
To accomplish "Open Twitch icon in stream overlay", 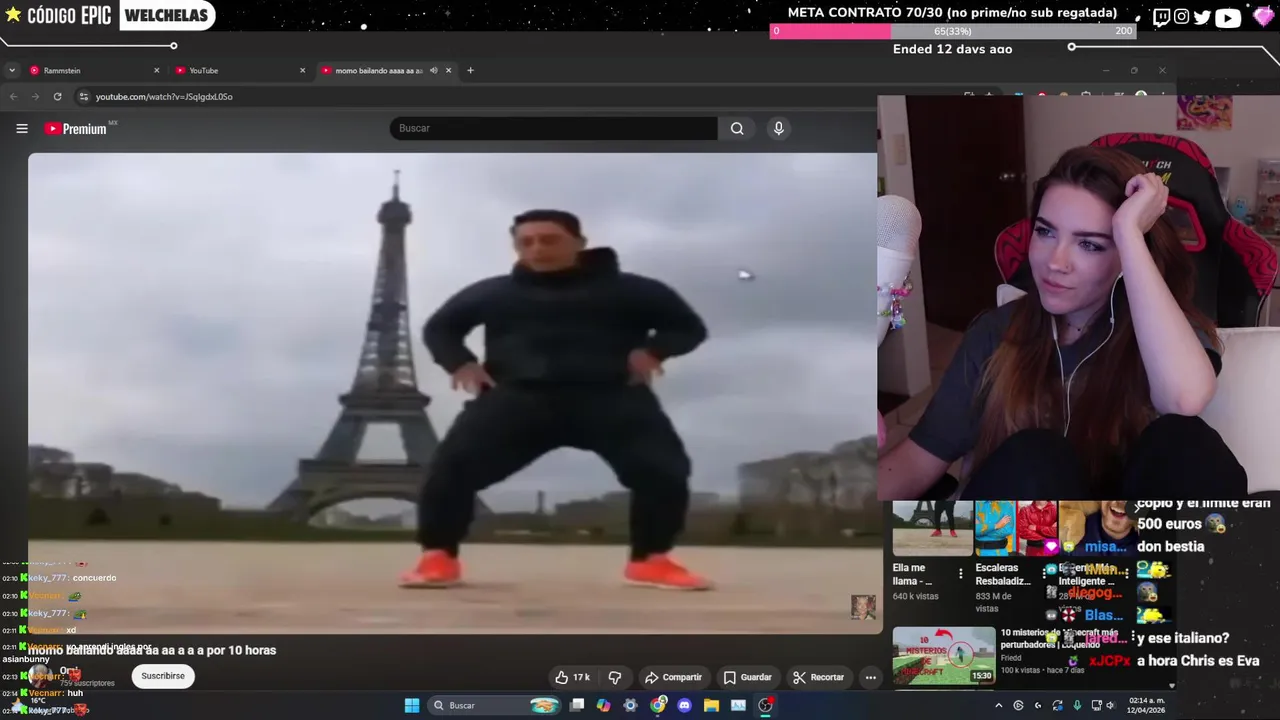I will pyautogui.click(x=1162, y=17).
